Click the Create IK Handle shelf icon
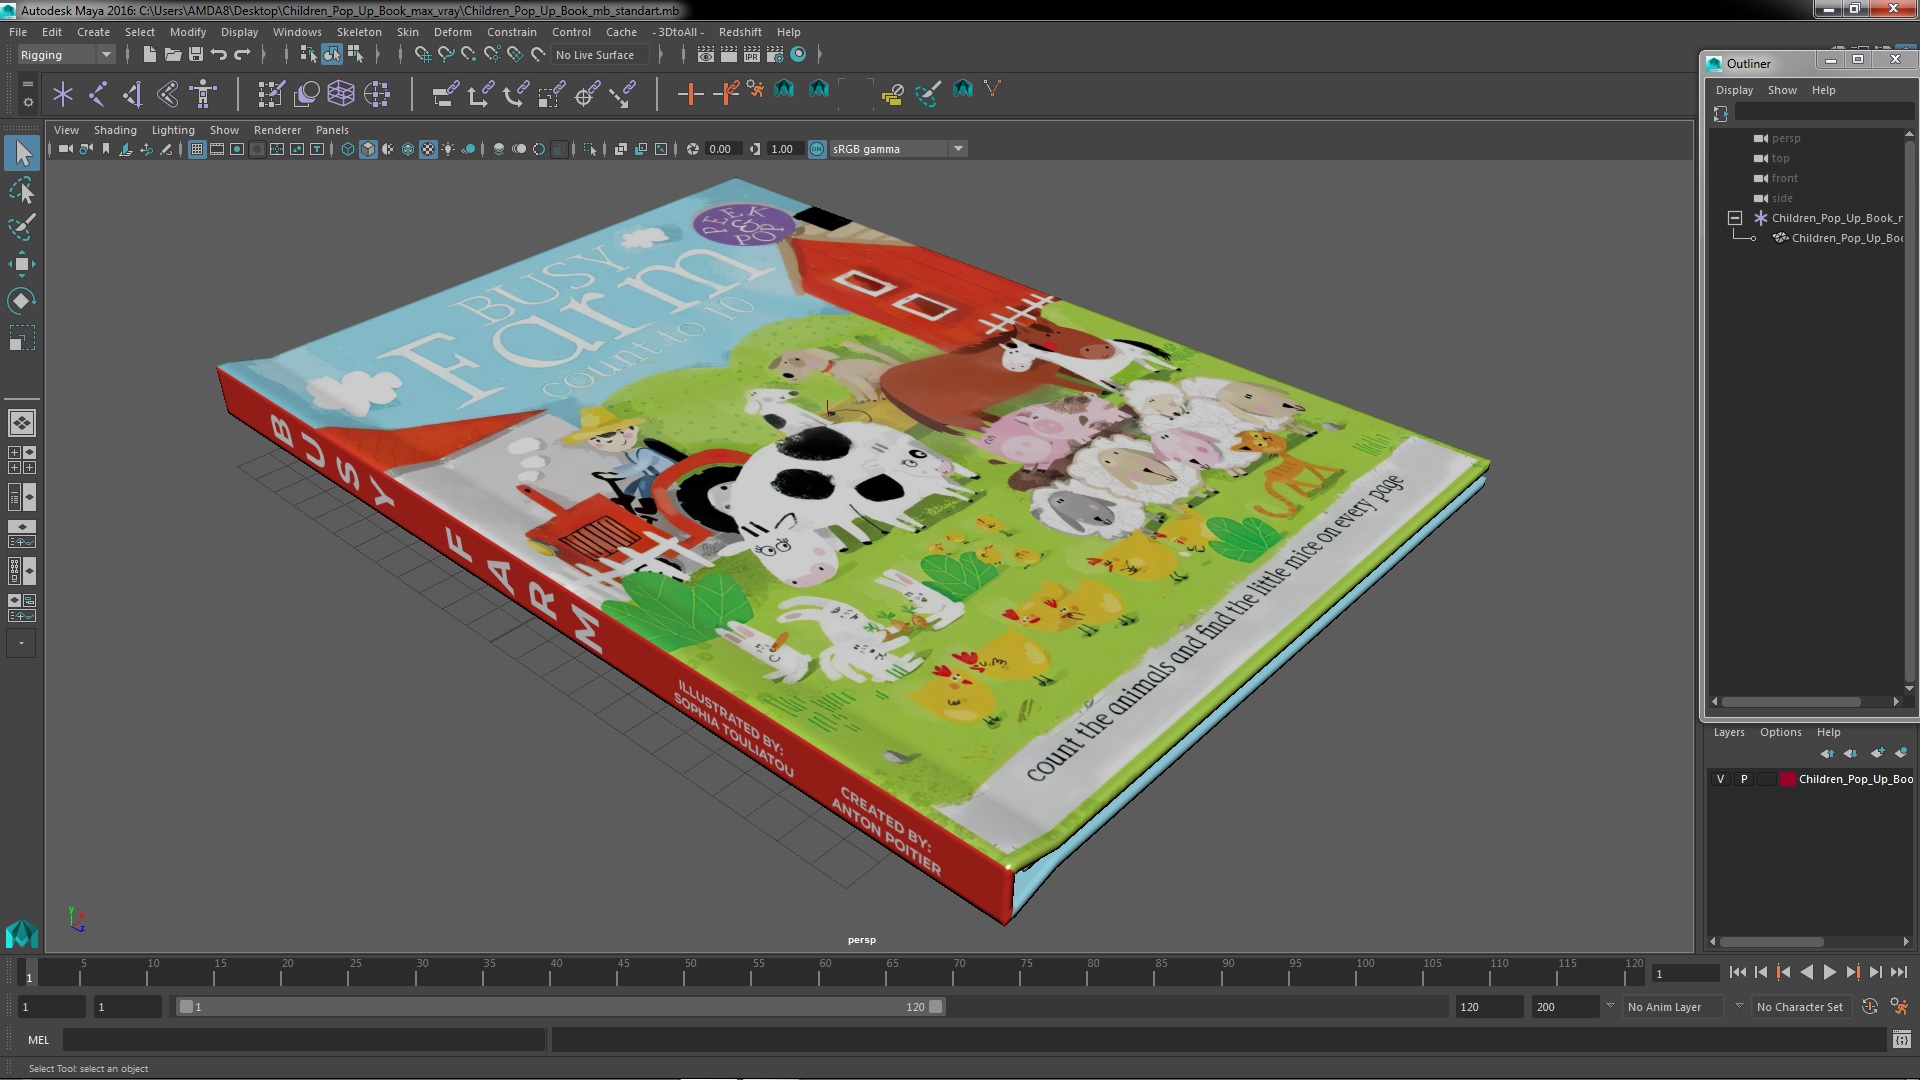The image size is (1920, 1080). (133, 94)
